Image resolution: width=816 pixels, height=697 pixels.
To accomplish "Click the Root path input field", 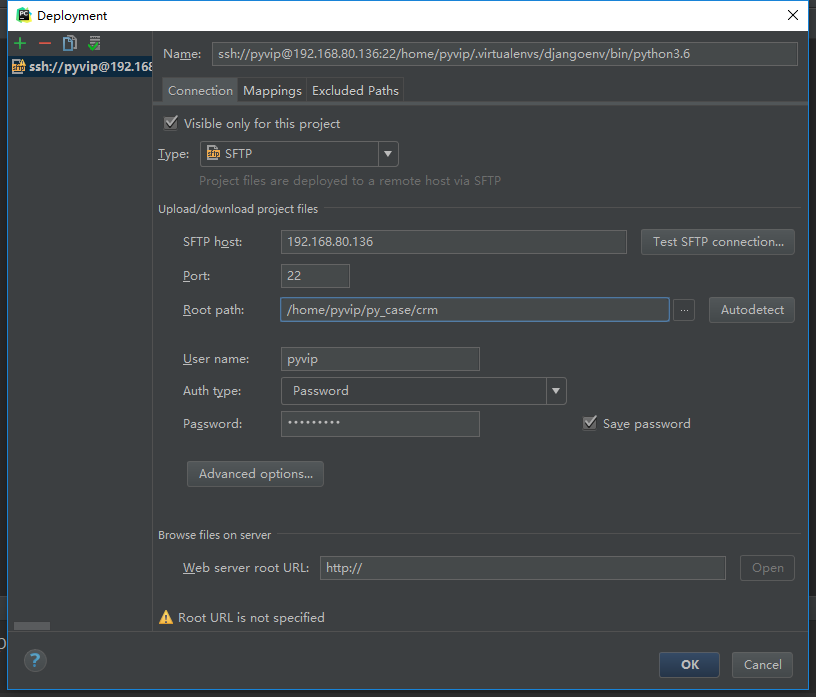I will [x=475, y=310].
